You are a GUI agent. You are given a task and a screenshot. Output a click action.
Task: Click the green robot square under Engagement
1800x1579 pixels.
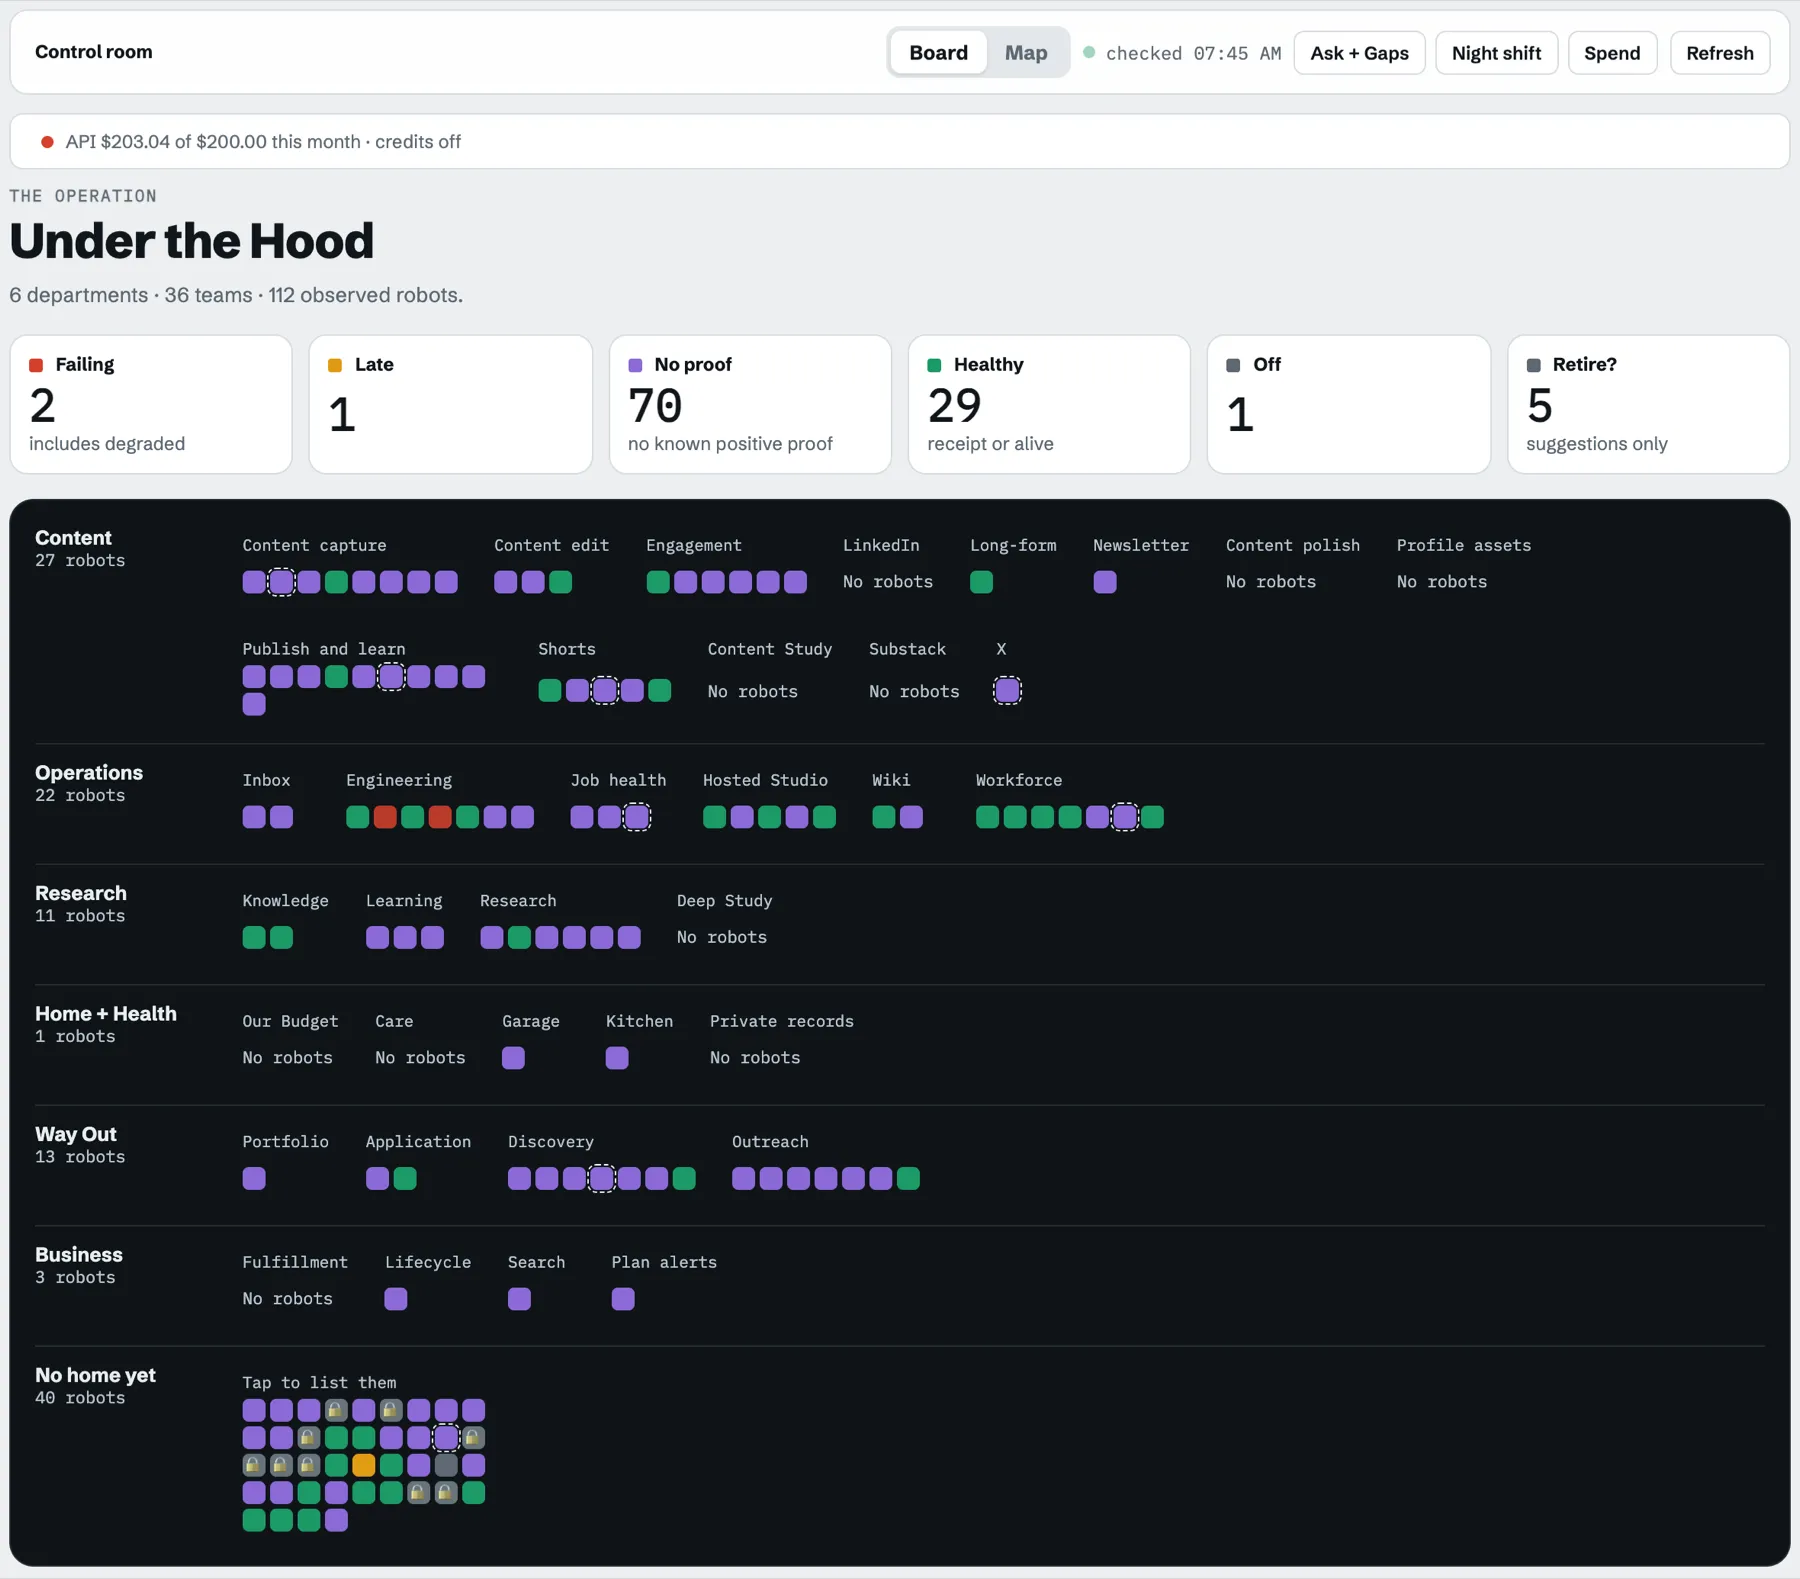coord(658,582)
